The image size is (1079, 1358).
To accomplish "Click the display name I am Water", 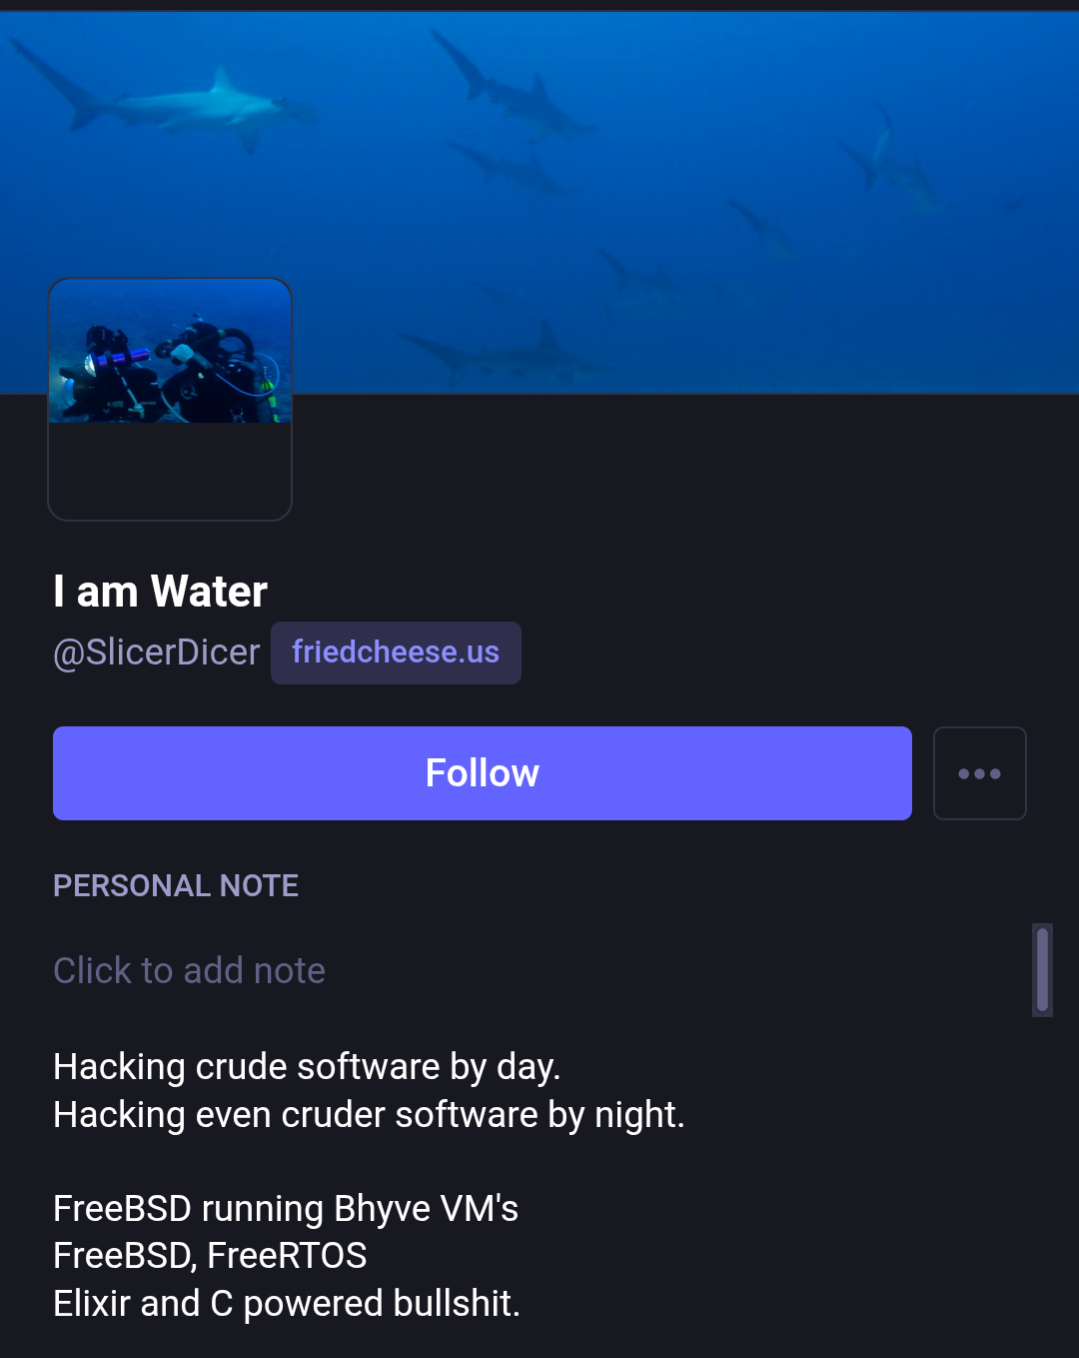I will 160,591.
